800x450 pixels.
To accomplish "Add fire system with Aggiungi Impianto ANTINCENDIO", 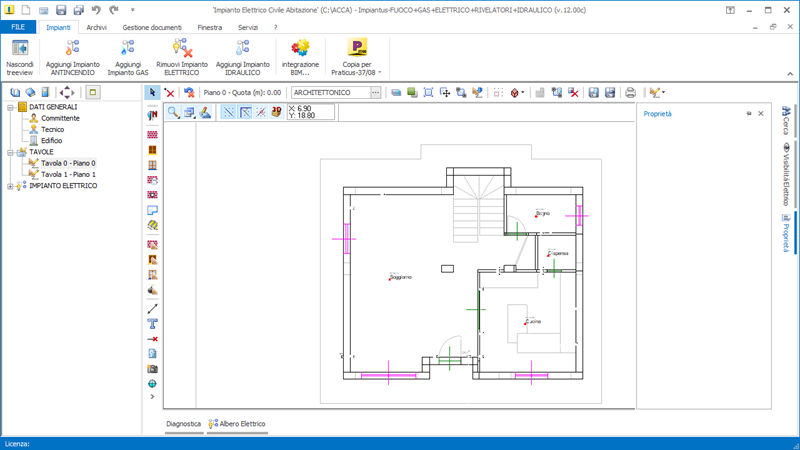I will [x=73, y=57].
